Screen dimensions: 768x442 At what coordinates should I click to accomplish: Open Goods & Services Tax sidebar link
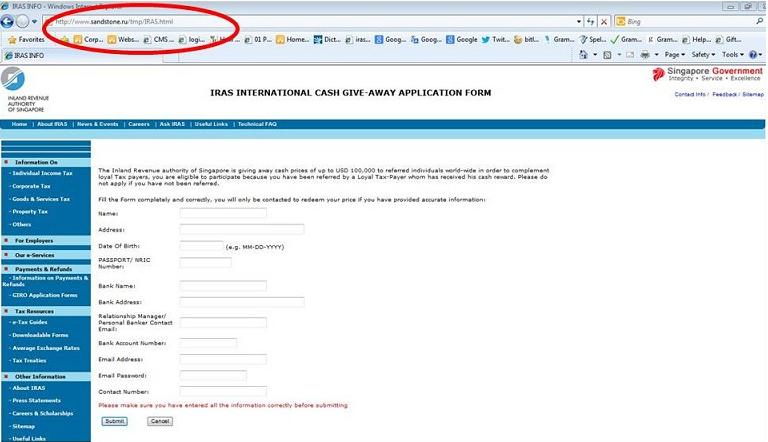coord(41,199)
